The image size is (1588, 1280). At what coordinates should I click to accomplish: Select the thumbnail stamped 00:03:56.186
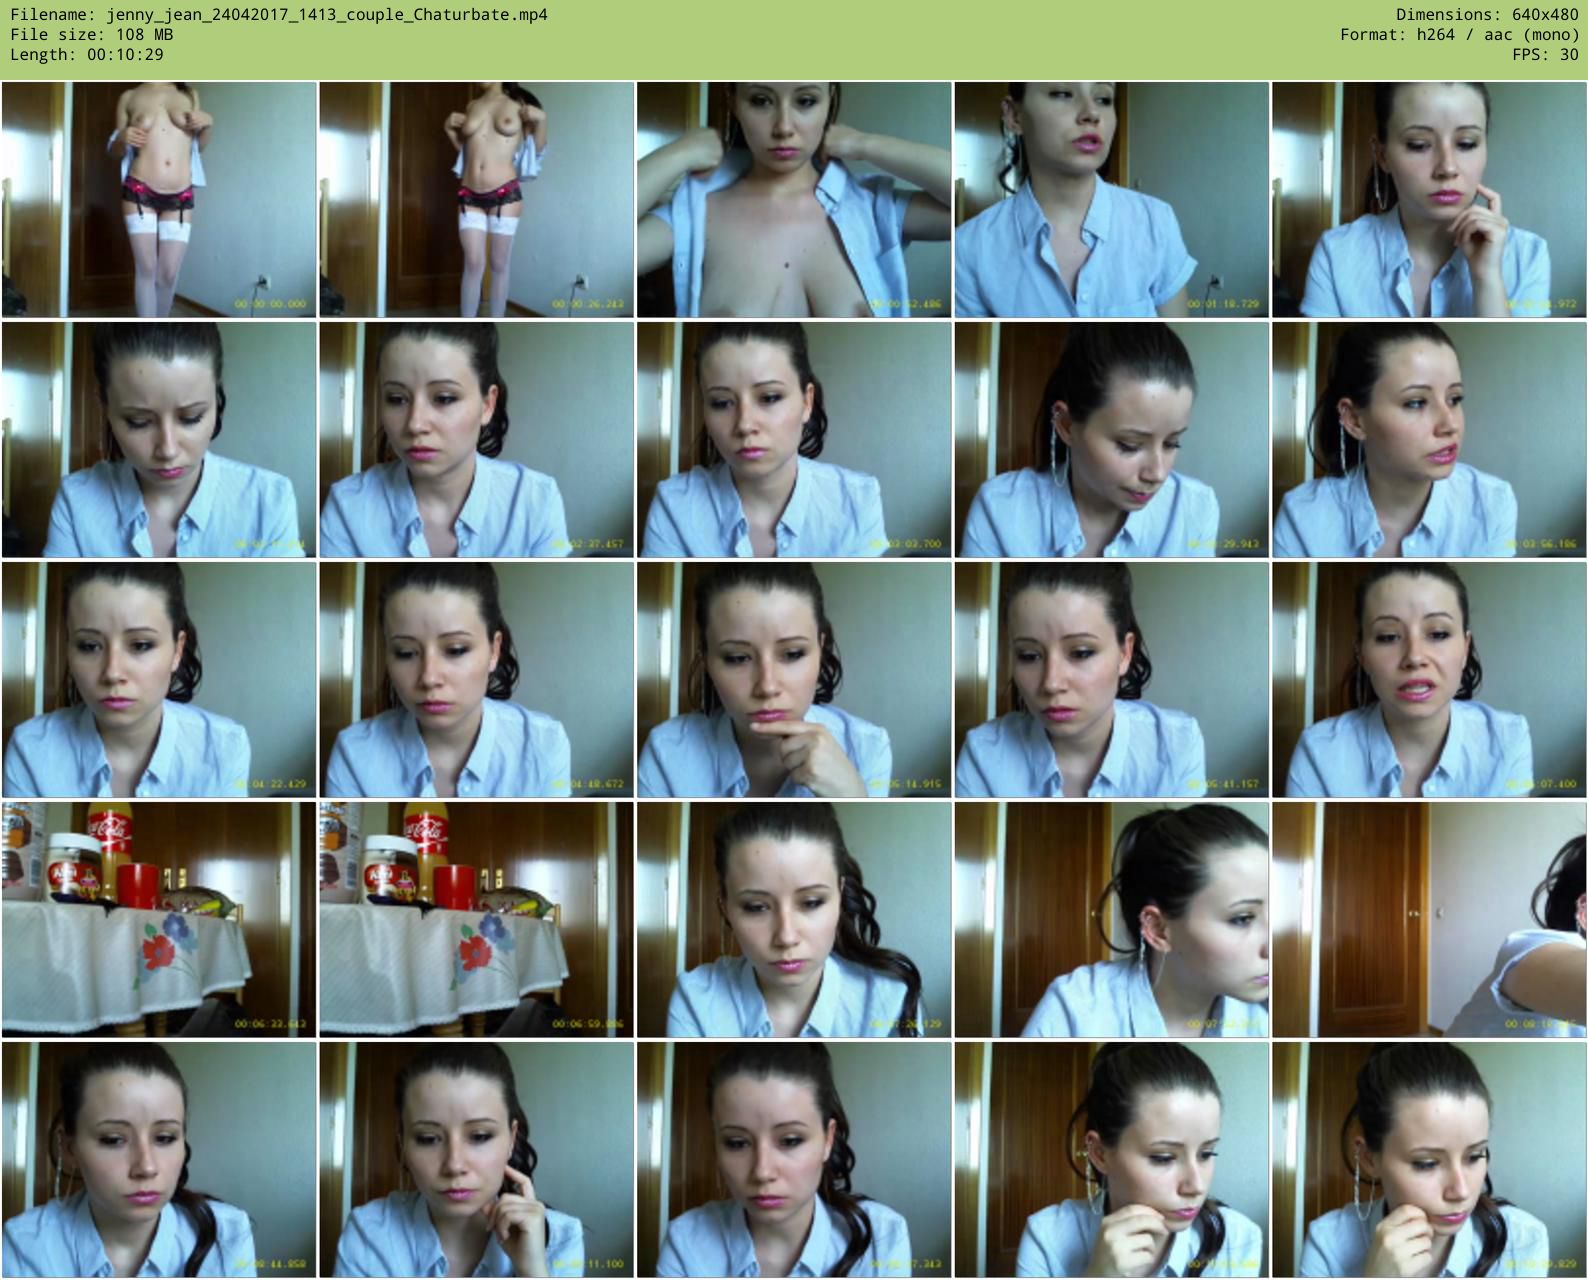coord(1428,440)
